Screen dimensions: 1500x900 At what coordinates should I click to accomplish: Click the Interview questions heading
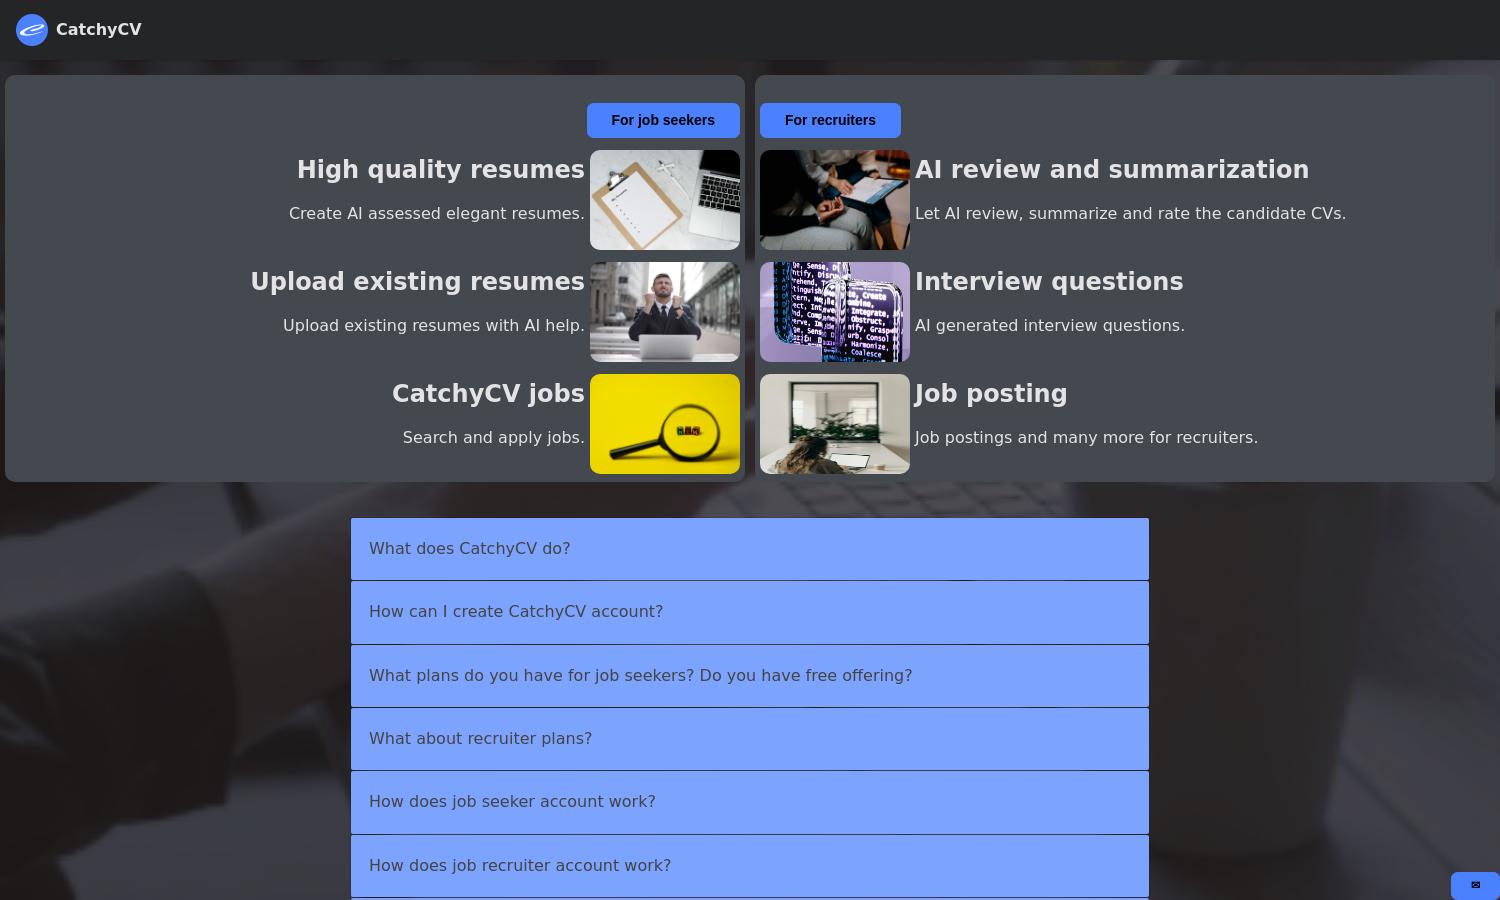tap(1049, 282)
